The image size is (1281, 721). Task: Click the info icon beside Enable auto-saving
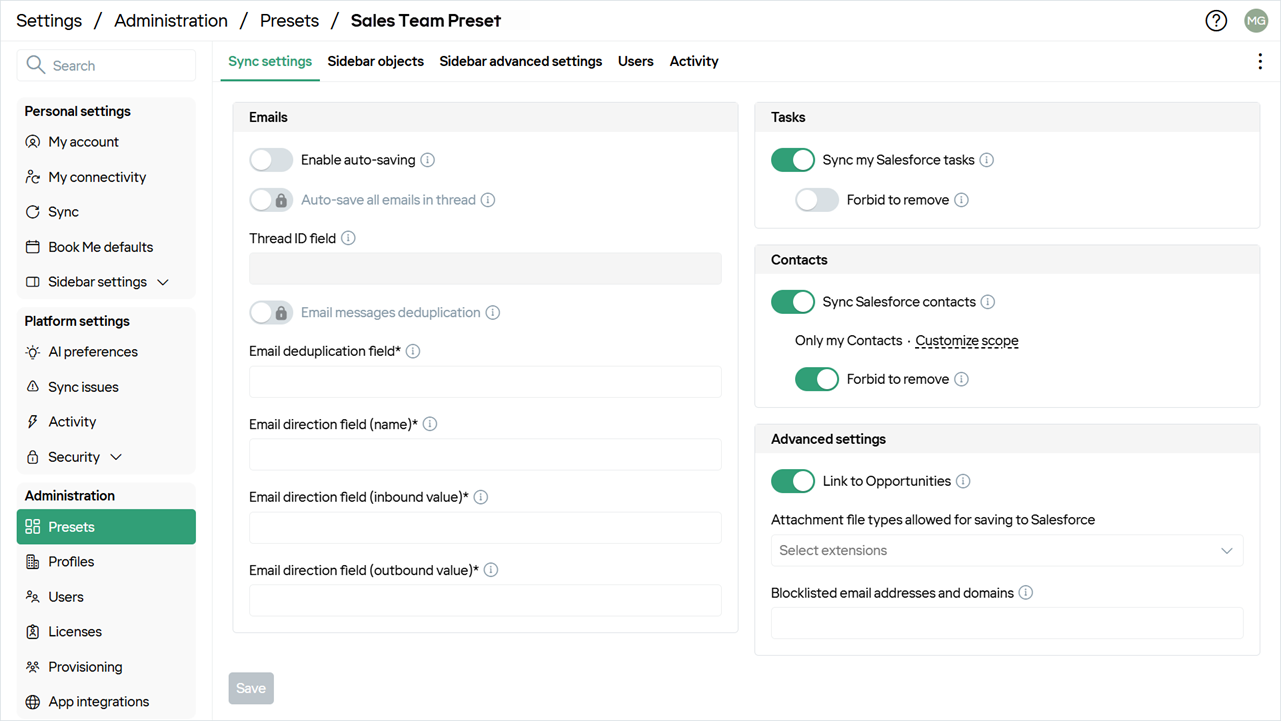pos(428,160)
